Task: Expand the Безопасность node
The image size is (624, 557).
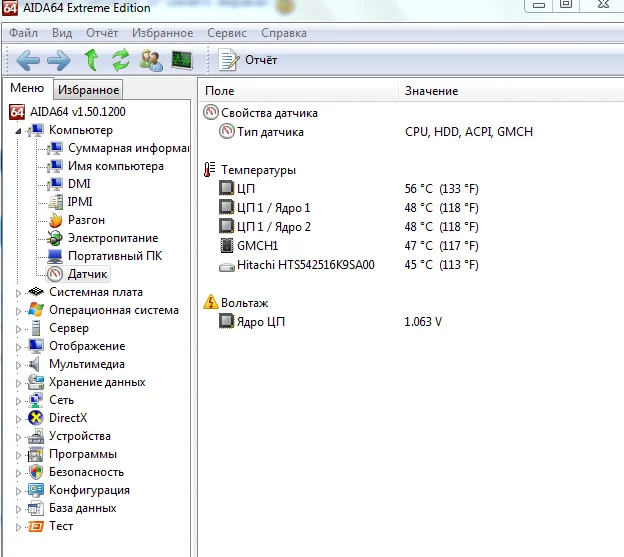Action: click(x=18, y=473)
